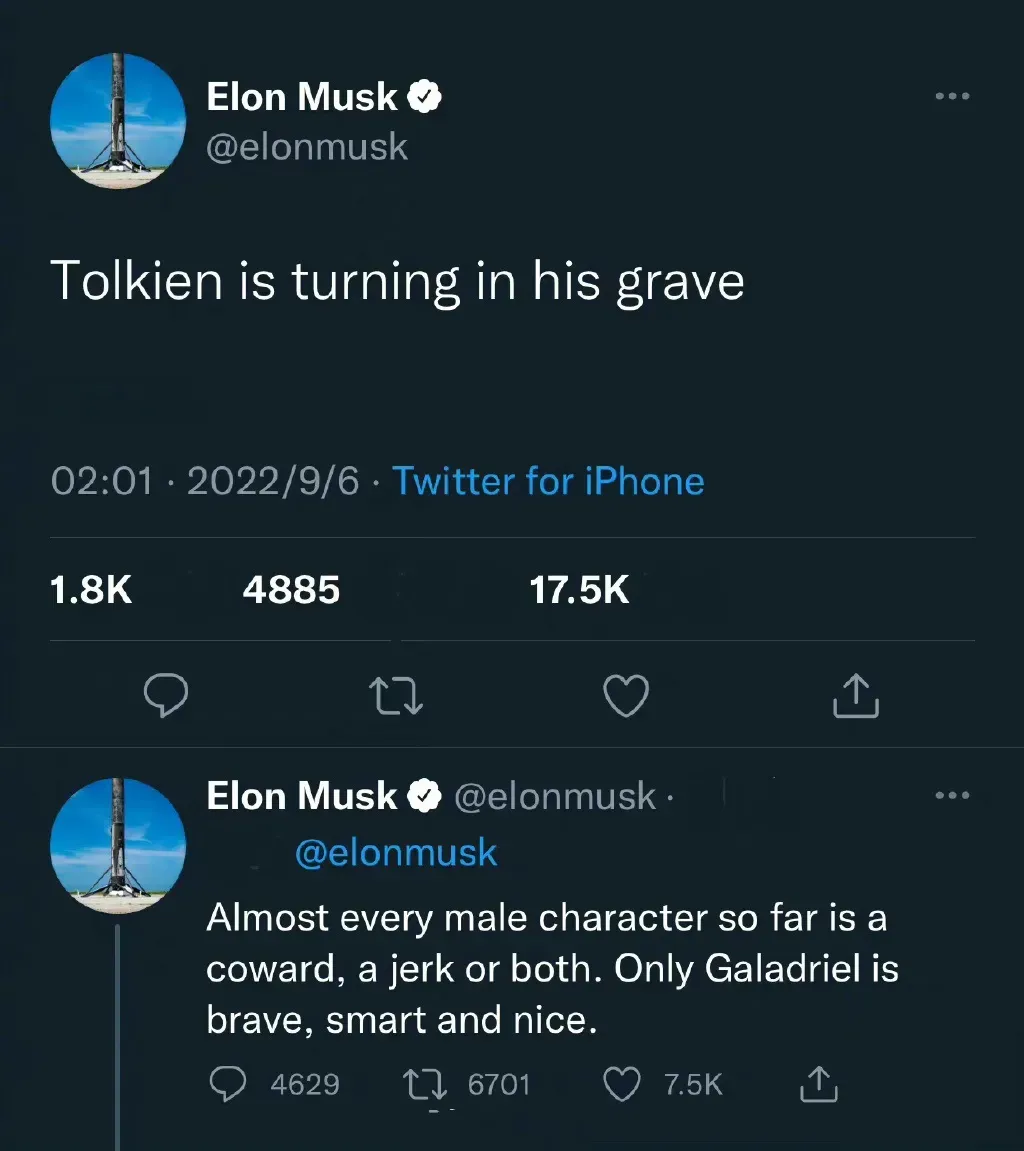This screenshot has width=1024, height=1151.
Task: Click the share icon on the reply tweet
Action: [818, 1084]
